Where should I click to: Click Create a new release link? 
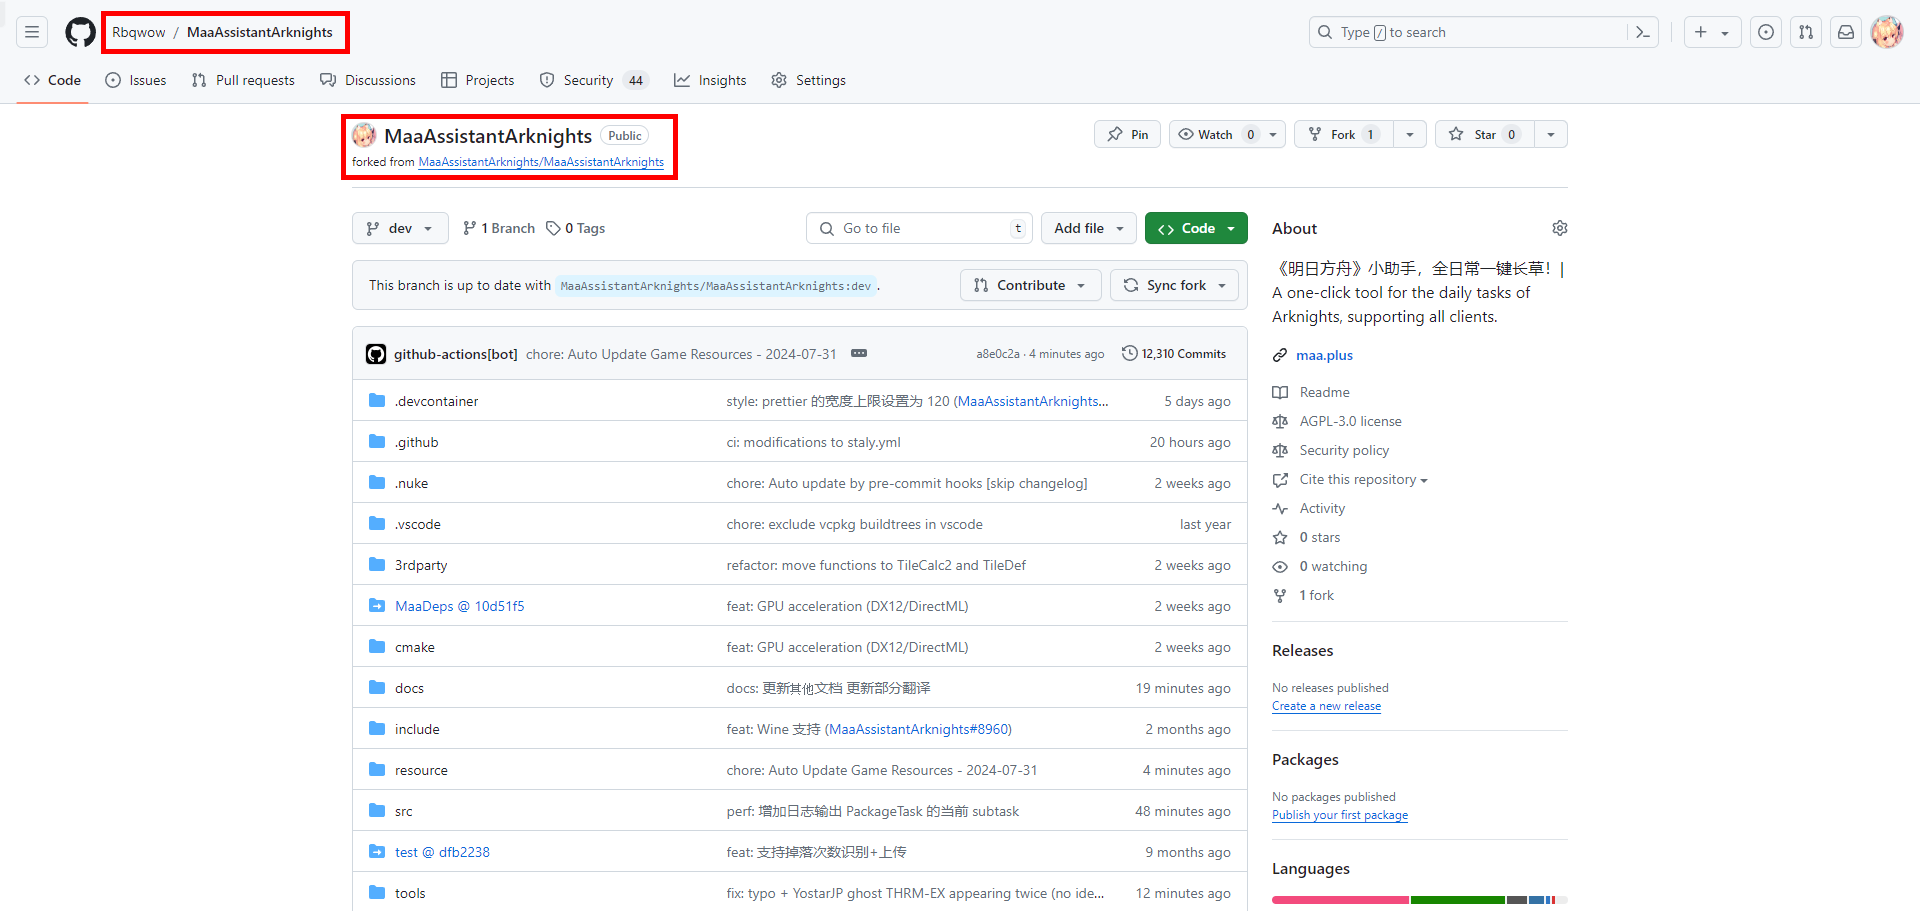(1326, 706)
